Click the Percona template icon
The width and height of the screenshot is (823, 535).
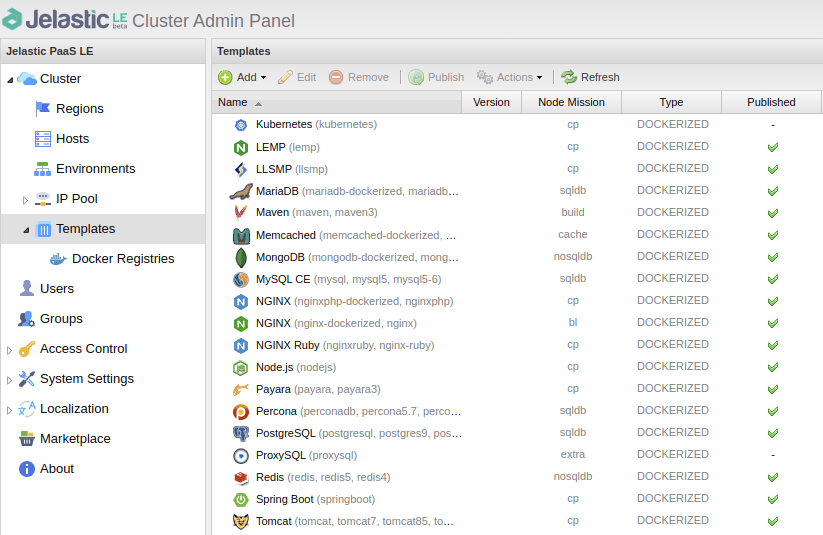[240, 412]
